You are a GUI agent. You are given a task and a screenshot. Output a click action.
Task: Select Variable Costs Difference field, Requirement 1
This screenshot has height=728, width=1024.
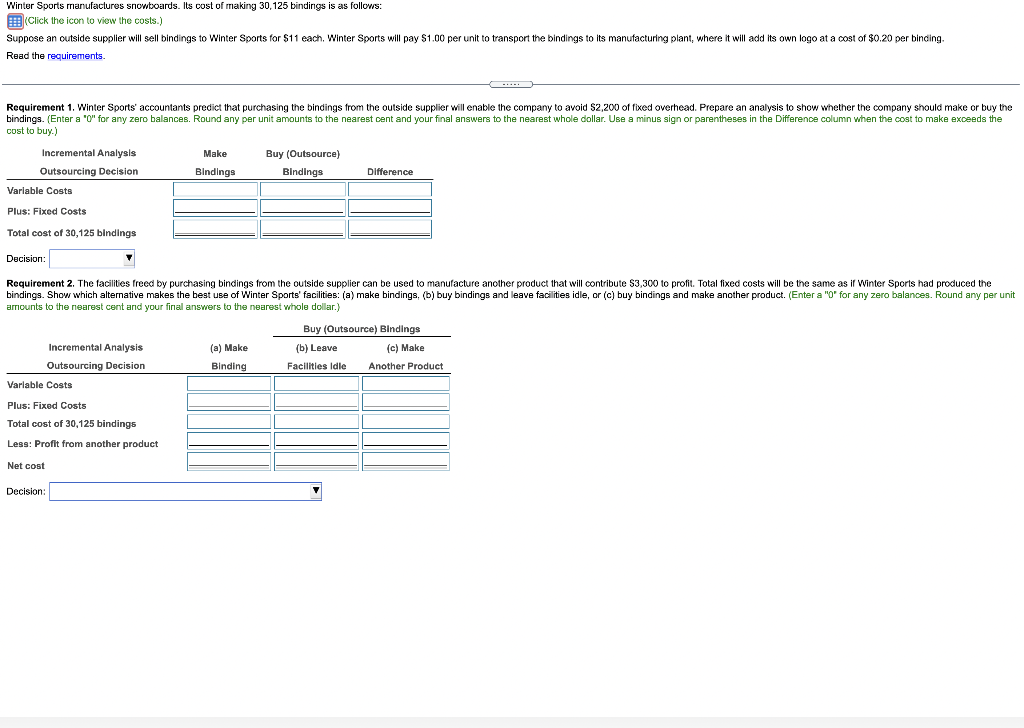[390, 189]
